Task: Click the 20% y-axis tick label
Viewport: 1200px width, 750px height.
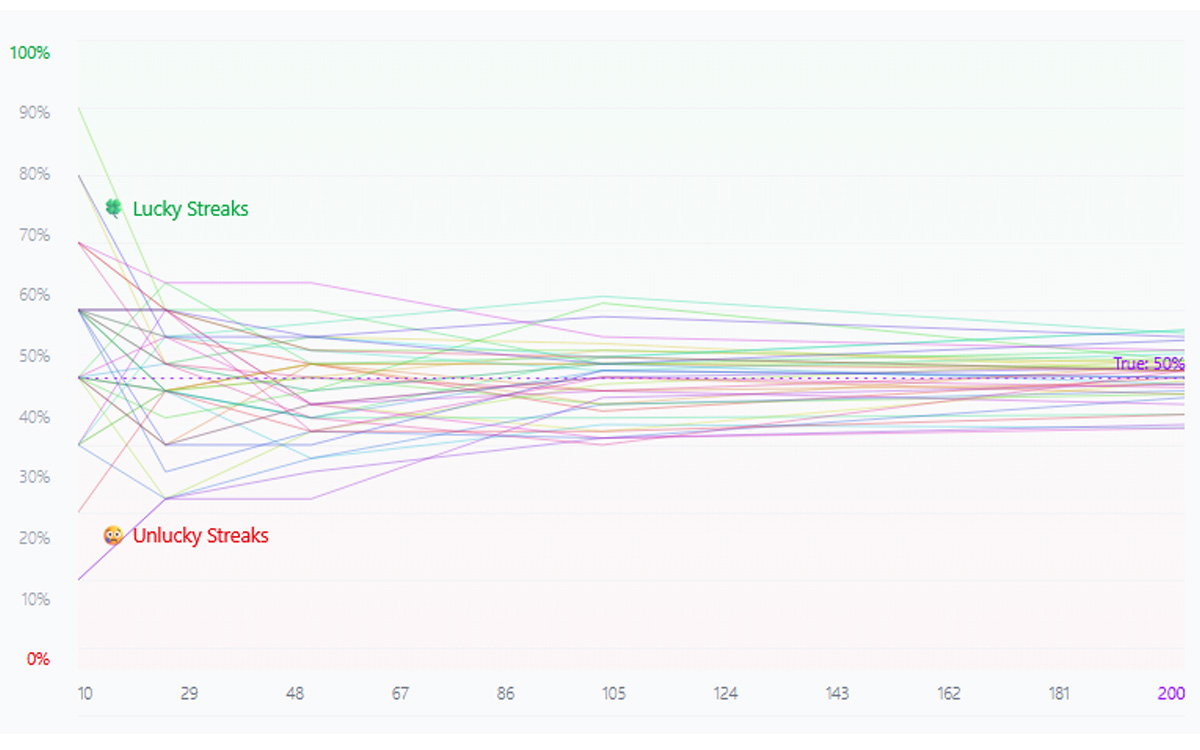Action: pyautogui.click(x=34, y=538)
